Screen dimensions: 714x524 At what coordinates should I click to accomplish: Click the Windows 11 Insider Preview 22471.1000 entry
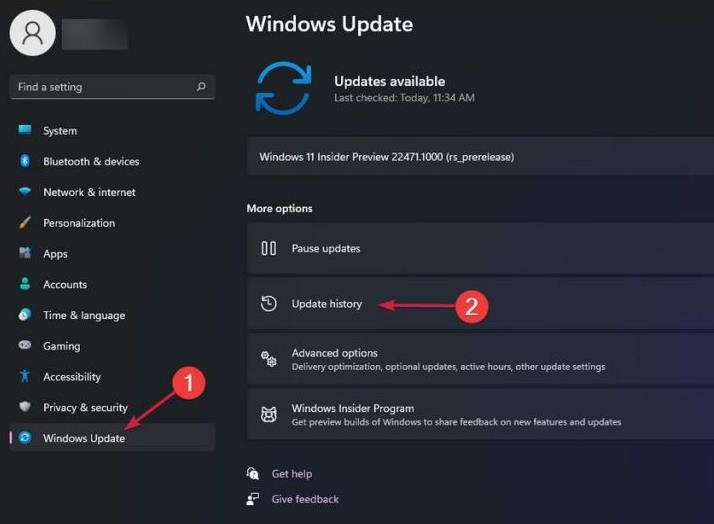click(x=480, y=156)
